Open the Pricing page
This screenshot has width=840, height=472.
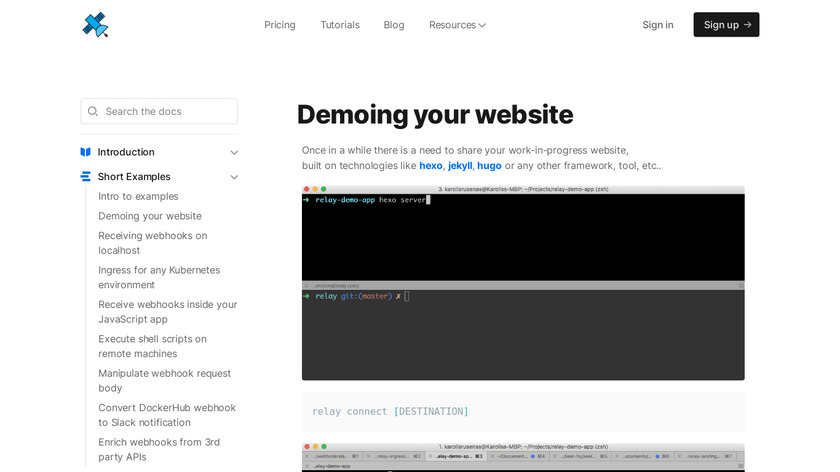pos(280,25)
